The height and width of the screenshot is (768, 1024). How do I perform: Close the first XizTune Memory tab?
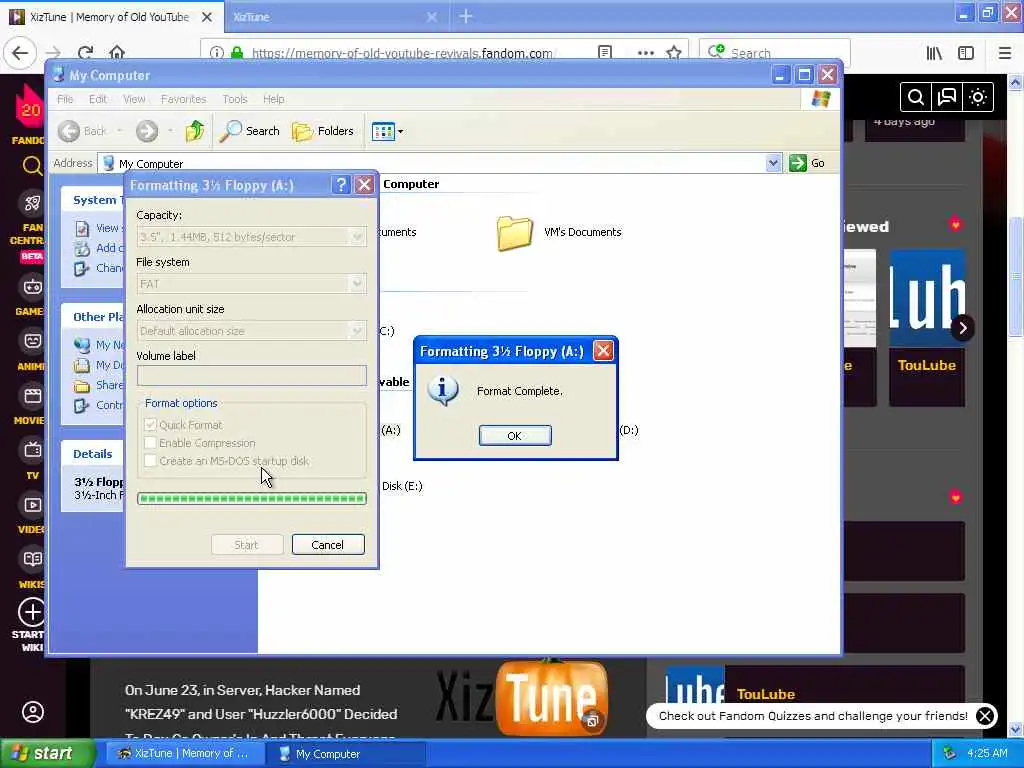pyautogui.click(x=207, y=17)
